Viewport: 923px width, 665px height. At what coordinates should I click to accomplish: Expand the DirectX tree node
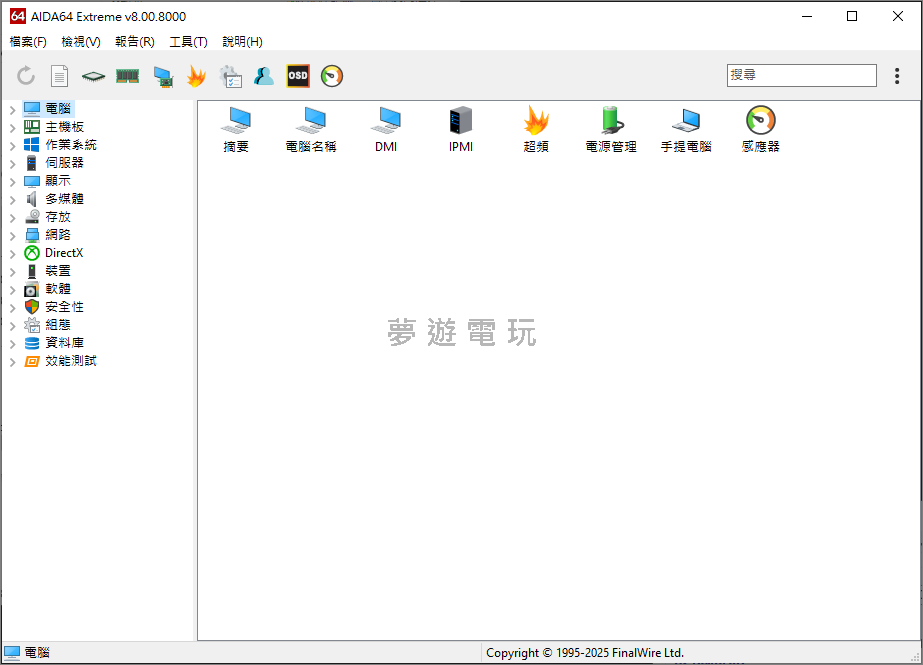(12, 253)
